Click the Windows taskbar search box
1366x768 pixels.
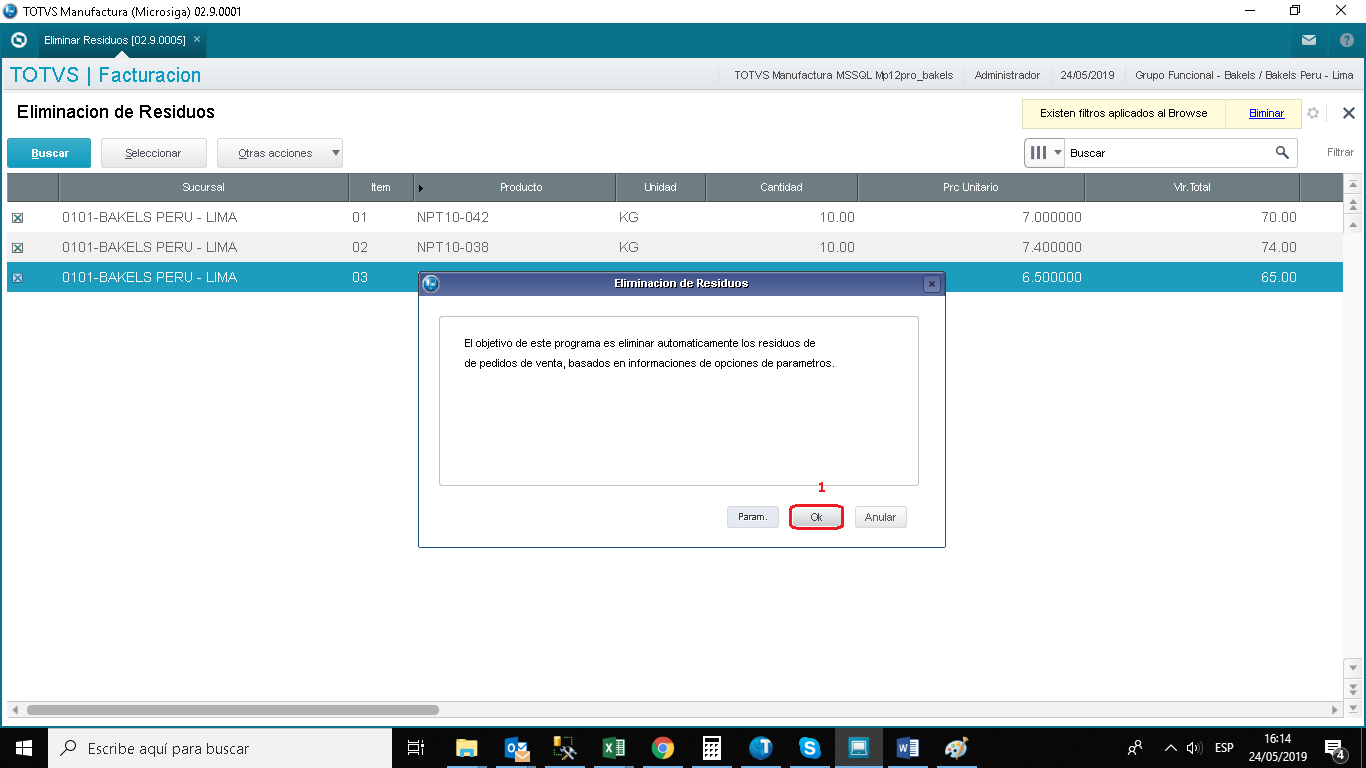click(219, 748)
